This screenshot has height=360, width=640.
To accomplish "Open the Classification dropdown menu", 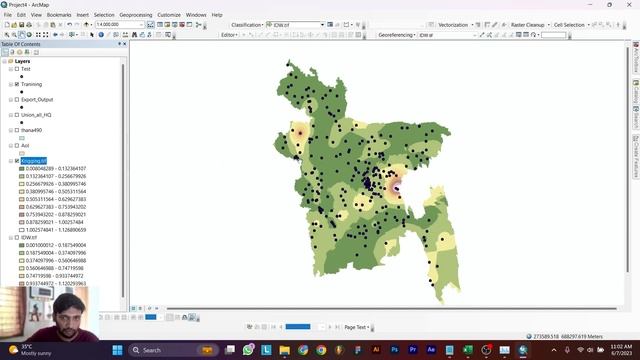I will [x=247, y=25].
